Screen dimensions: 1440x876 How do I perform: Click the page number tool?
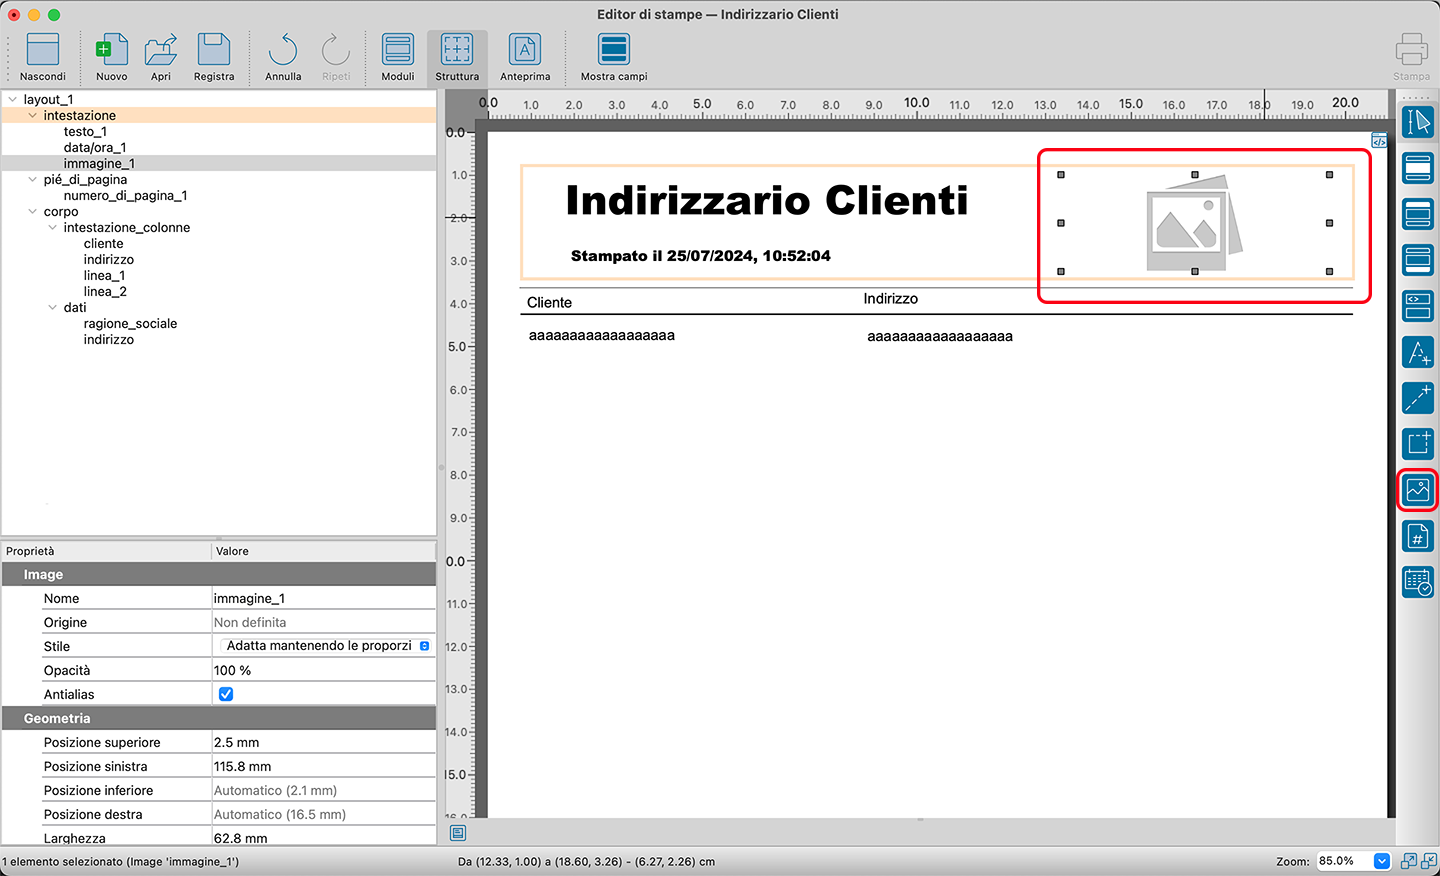pyautogui.click(x=1417, y=537)
